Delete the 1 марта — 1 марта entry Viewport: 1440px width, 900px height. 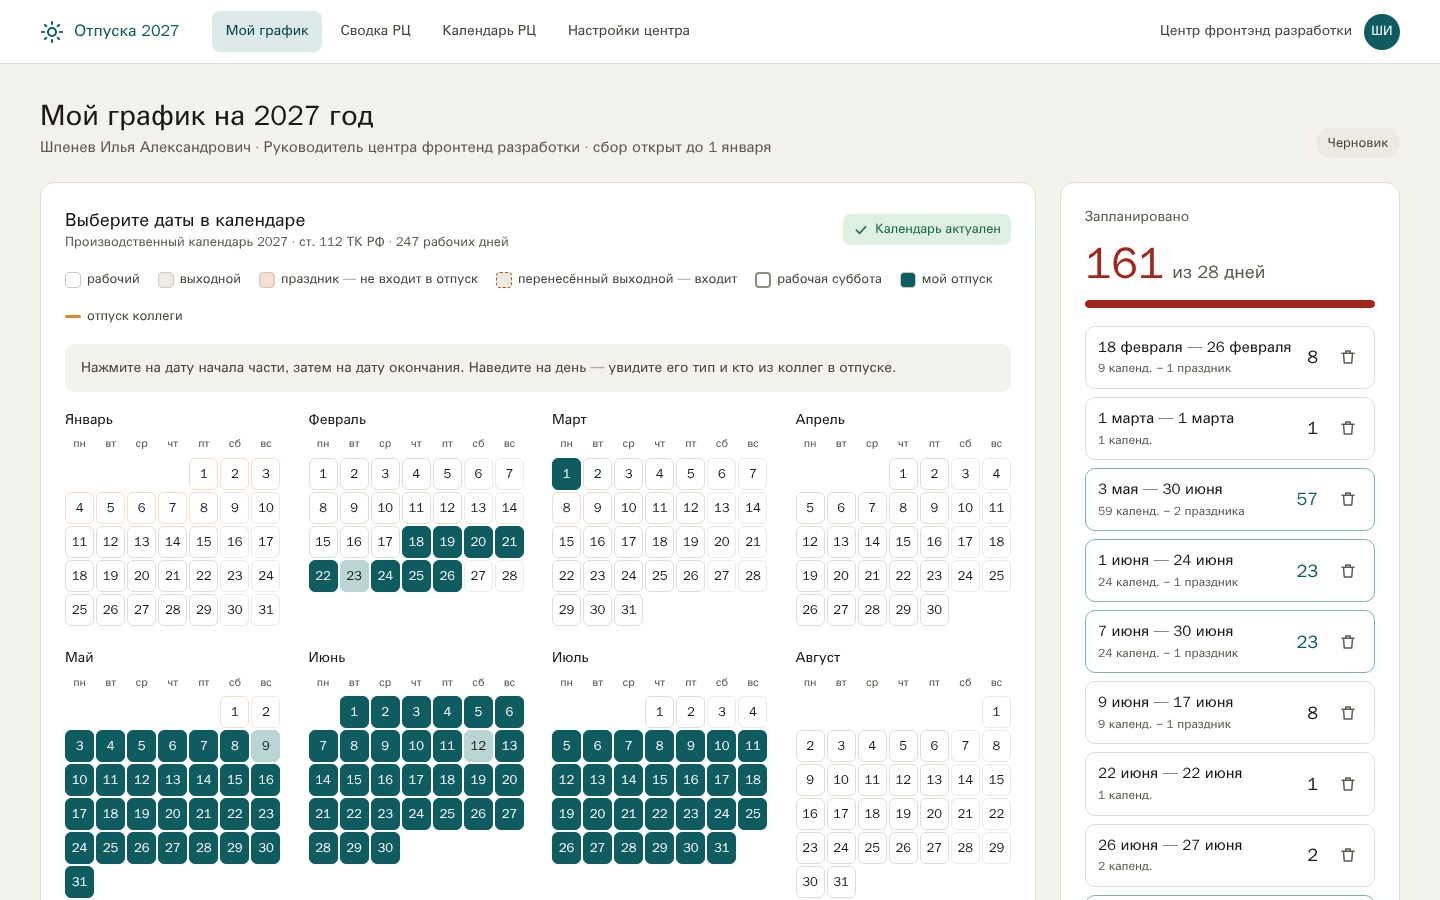tap(1348, 428)
